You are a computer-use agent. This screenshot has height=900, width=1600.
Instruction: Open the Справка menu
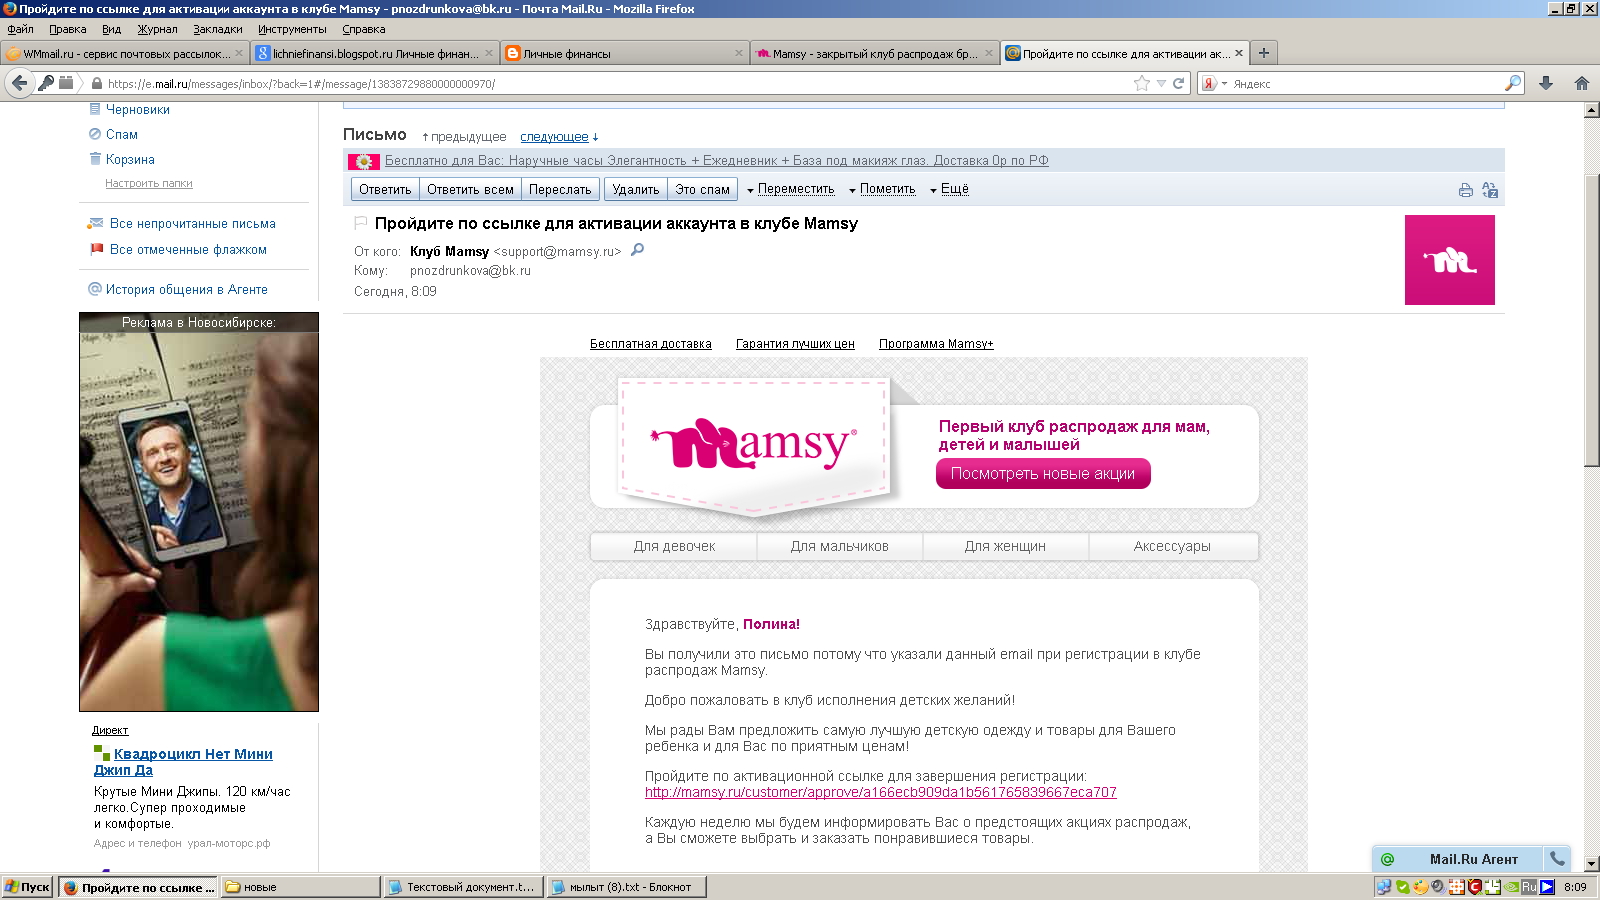364,29
